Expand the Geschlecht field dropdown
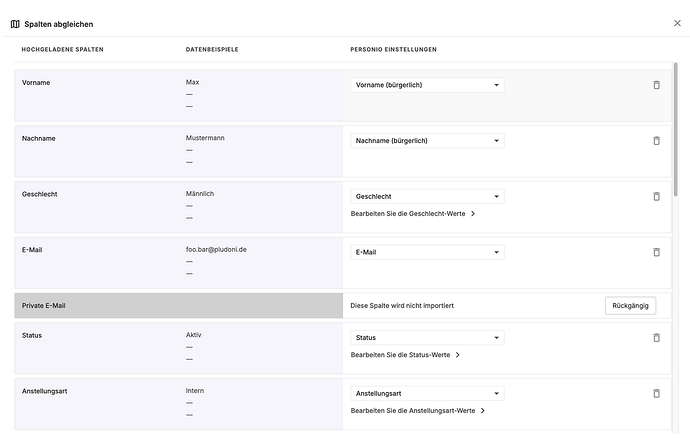 coord(427,196)
